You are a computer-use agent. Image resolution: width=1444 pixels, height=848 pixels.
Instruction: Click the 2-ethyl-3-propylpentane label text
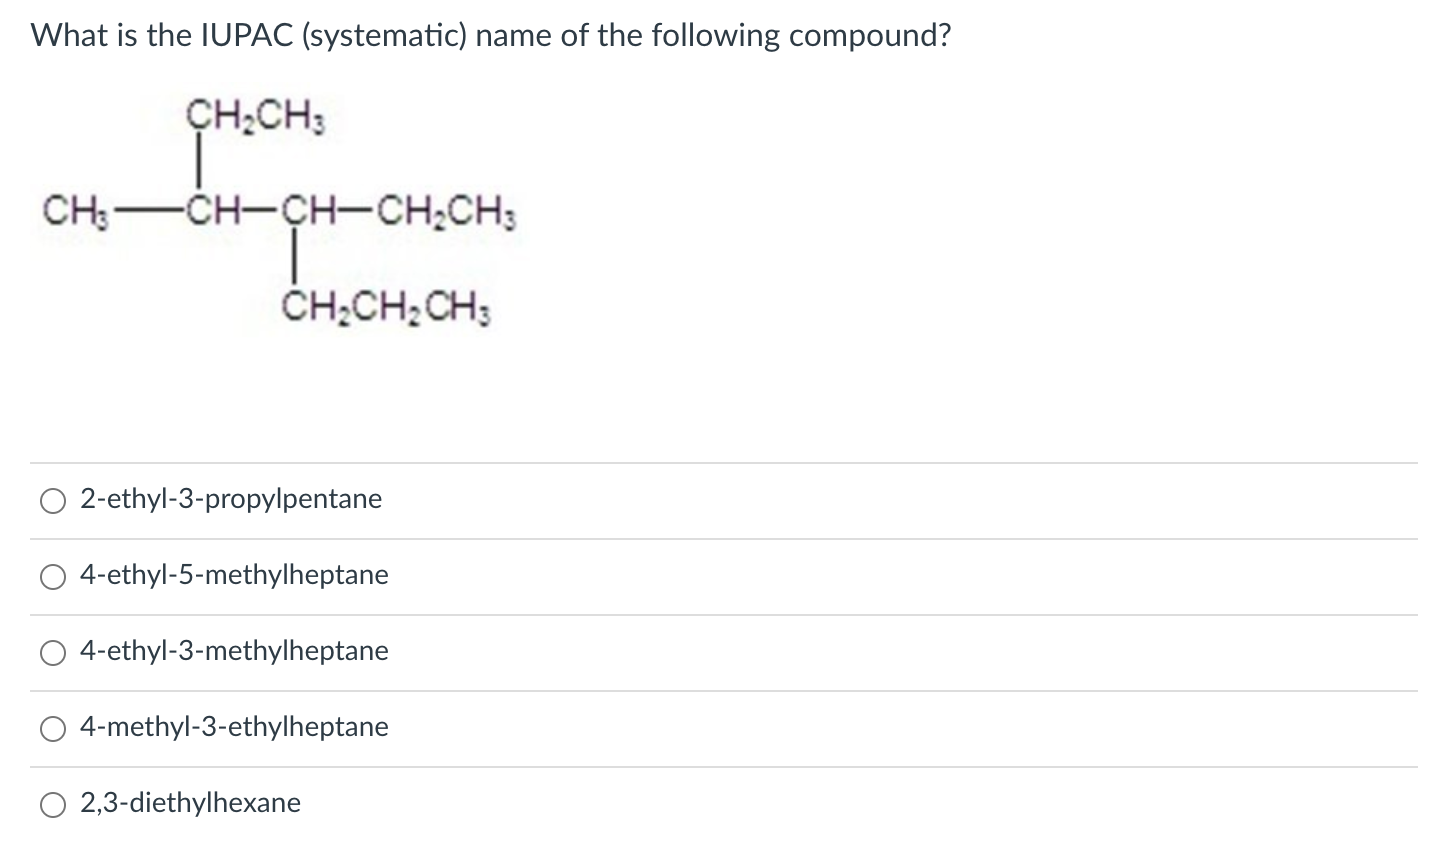tap(231, 499)
